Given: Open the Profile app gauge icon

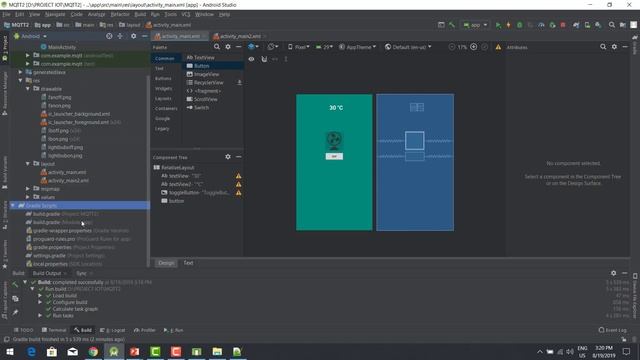Looking at the screenshot, I should 541,25.
